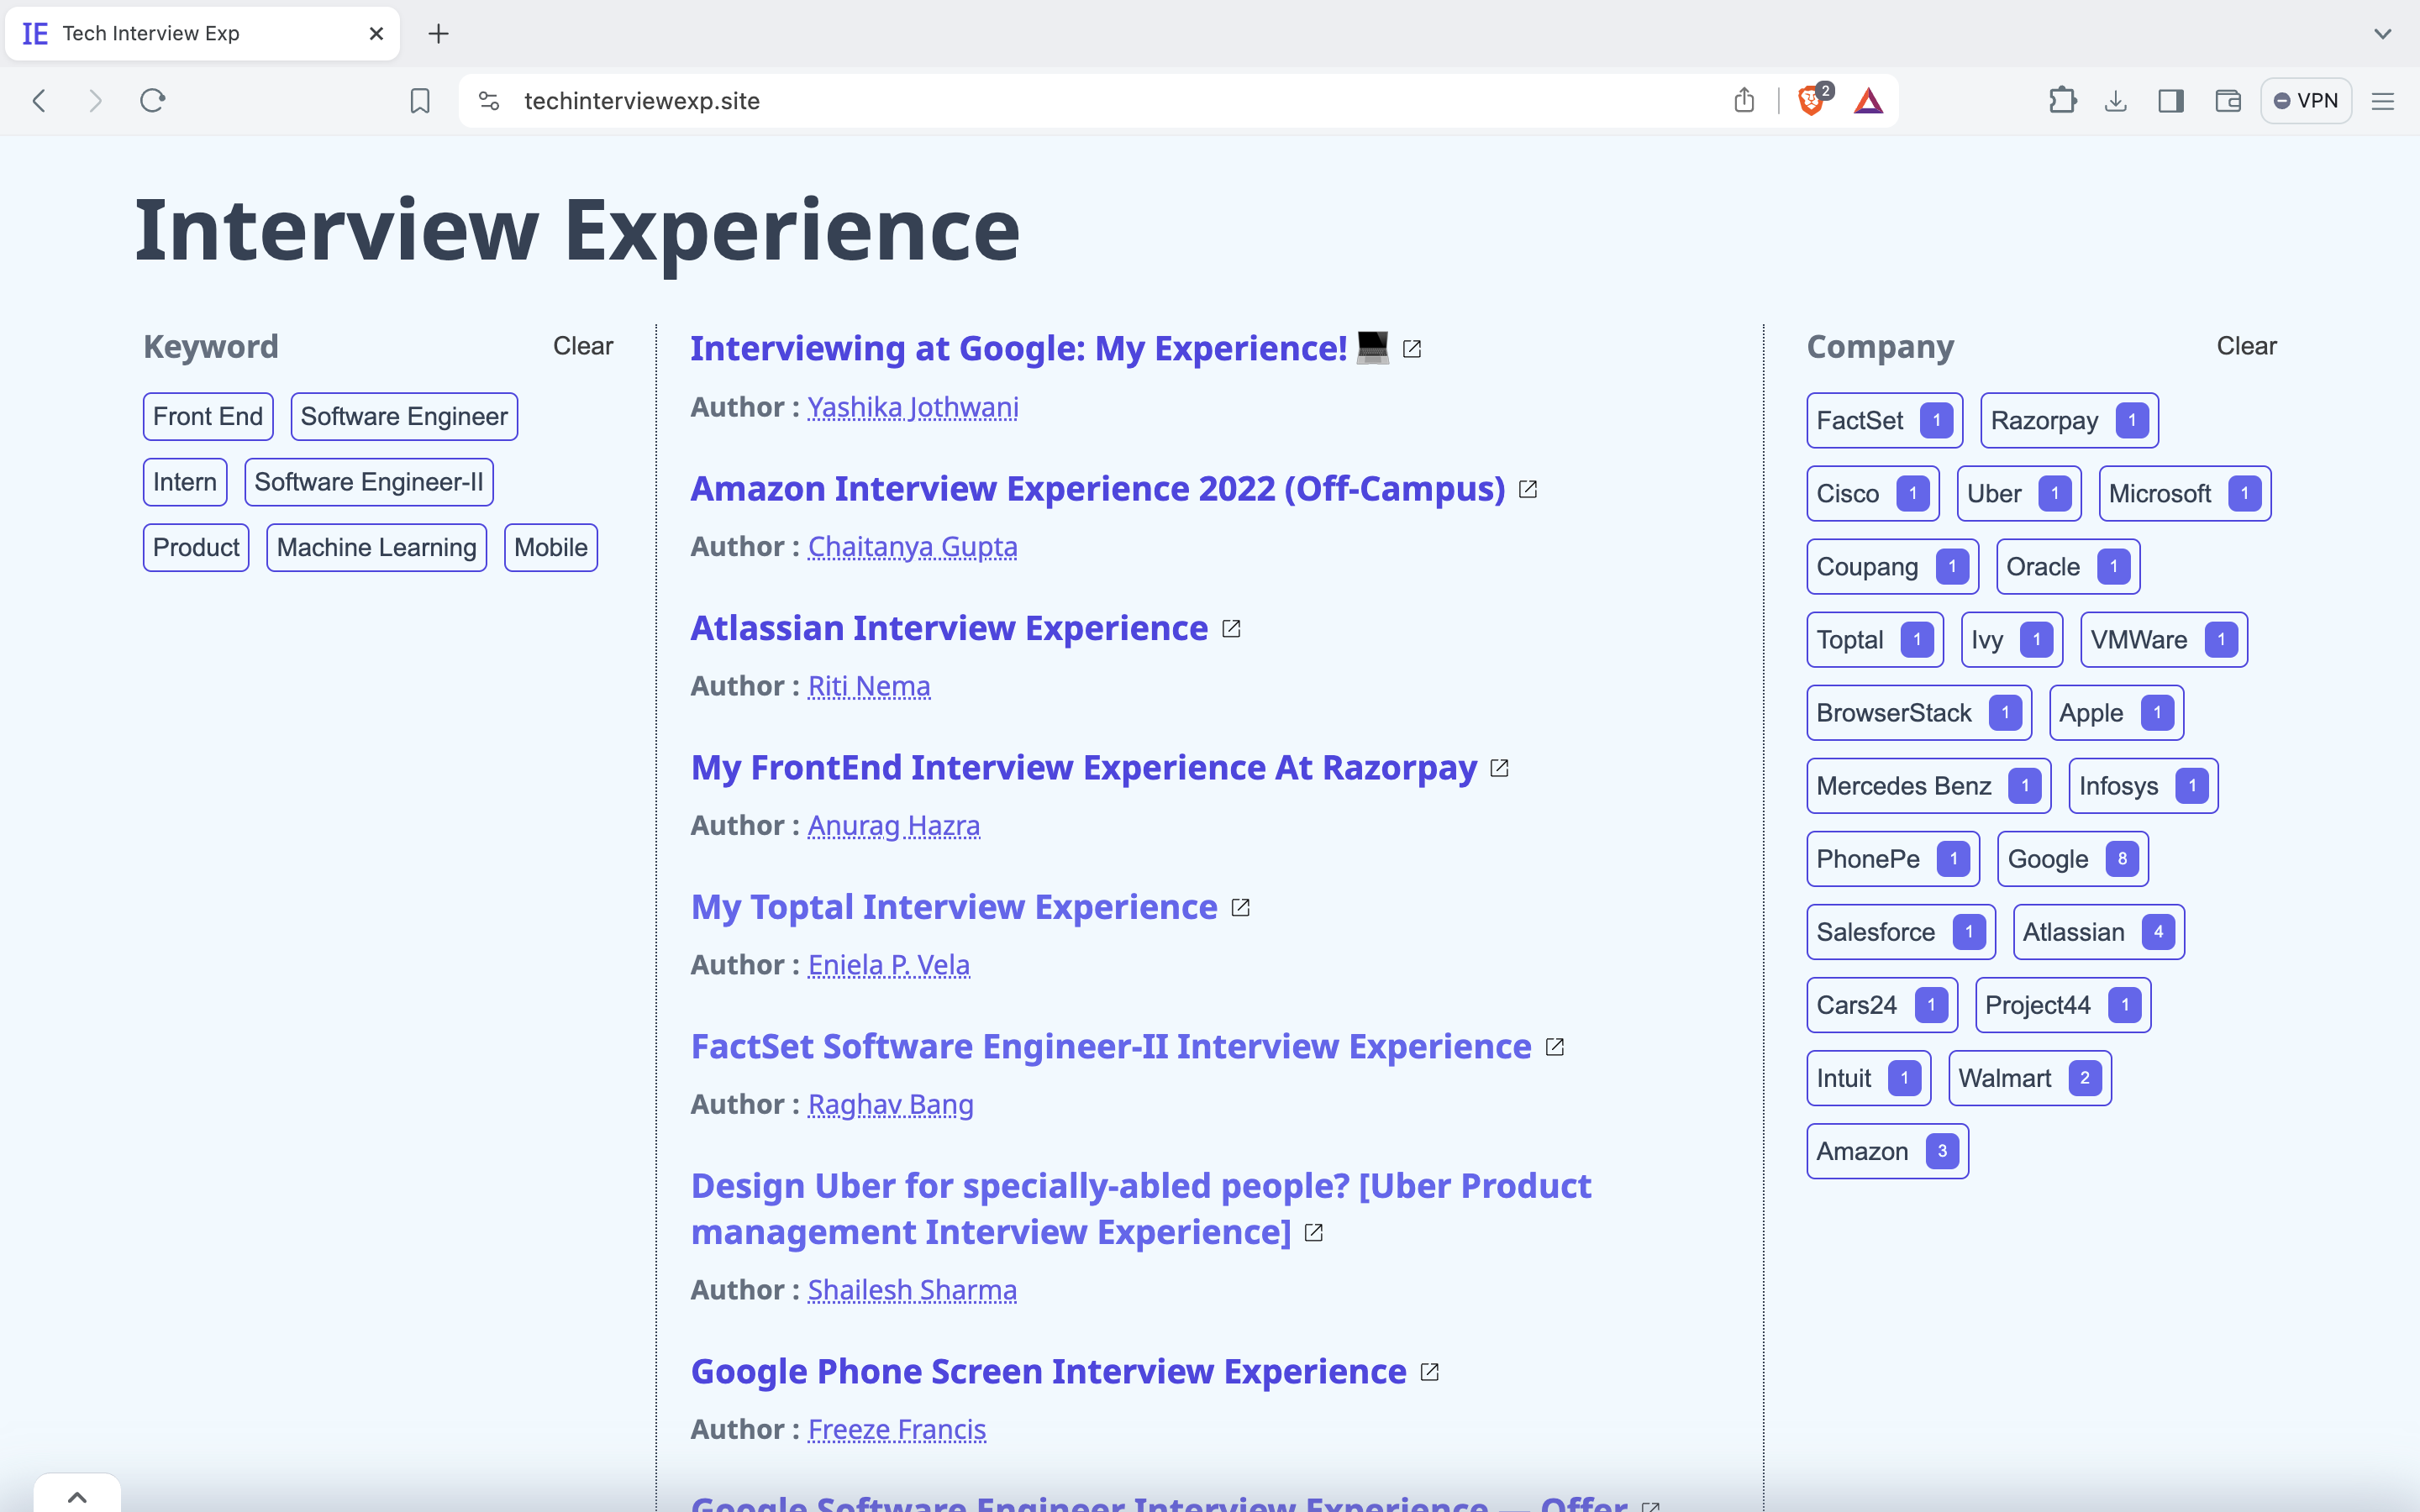Open Brave Rewards triangle icon

[x=1868, y=101]
